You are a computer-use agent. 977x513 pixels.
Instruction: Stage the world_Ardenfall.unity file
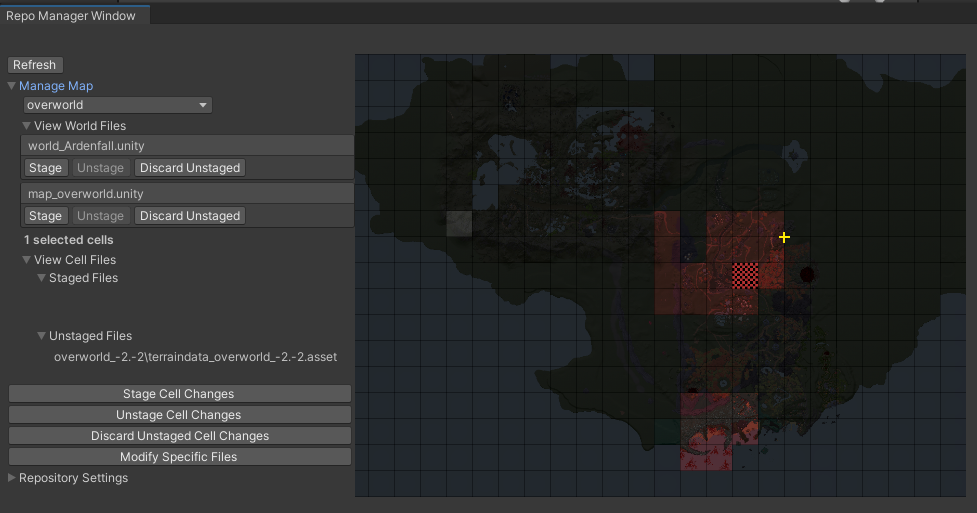45,168
